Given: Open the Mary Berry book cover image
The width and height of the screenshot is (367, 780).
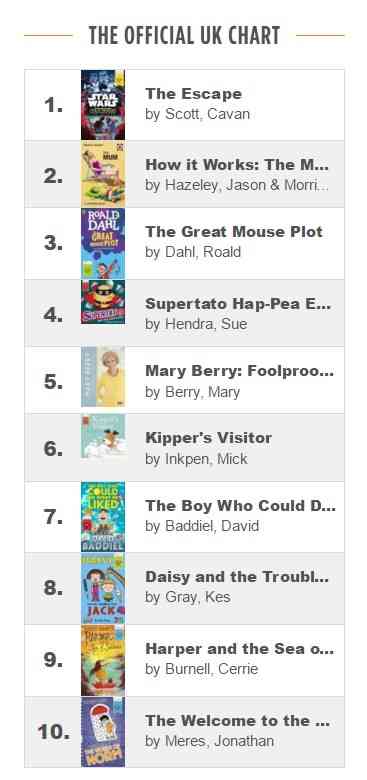Looking at the screenshot, I should coord(103,377).
